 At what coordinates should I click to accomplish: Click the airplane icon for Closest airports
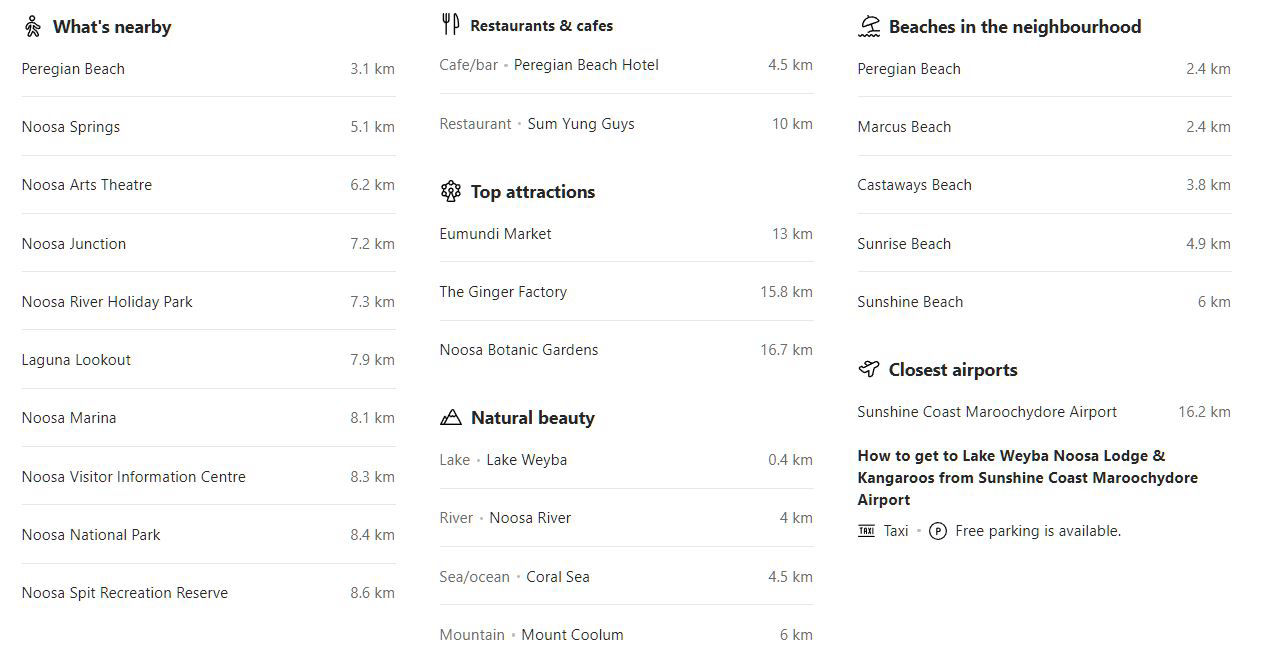coord(869,370)
